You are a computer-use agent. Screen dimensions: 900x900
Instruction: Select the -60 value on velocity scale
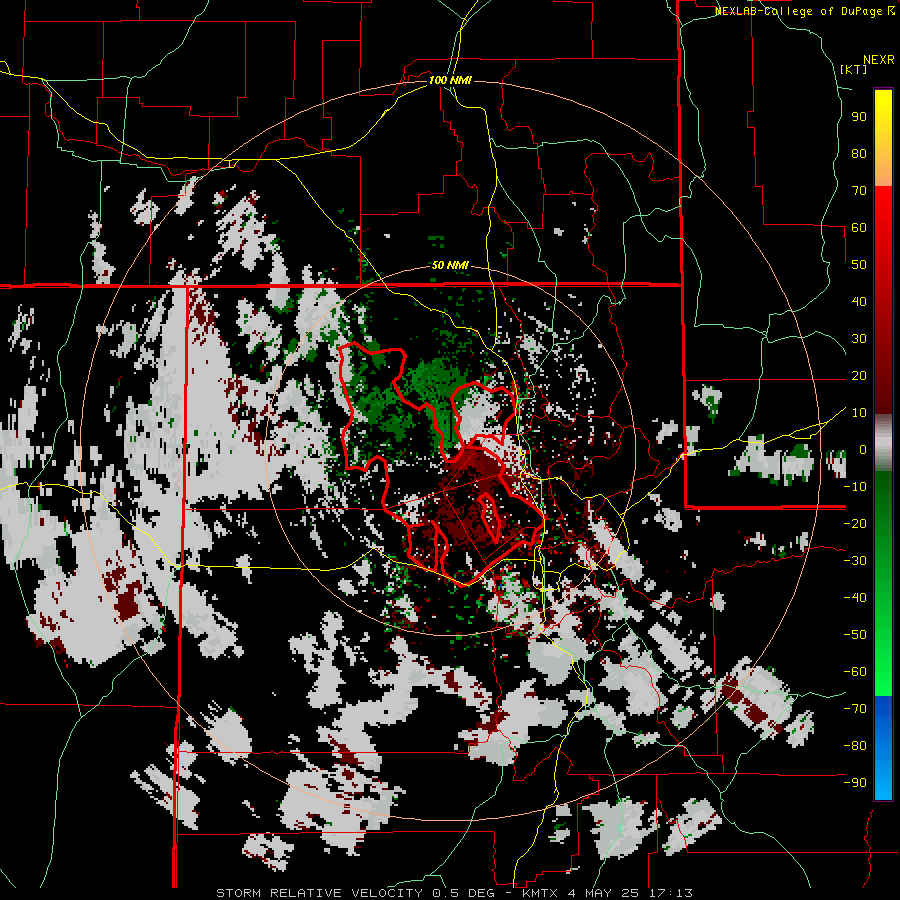point(855,672)
